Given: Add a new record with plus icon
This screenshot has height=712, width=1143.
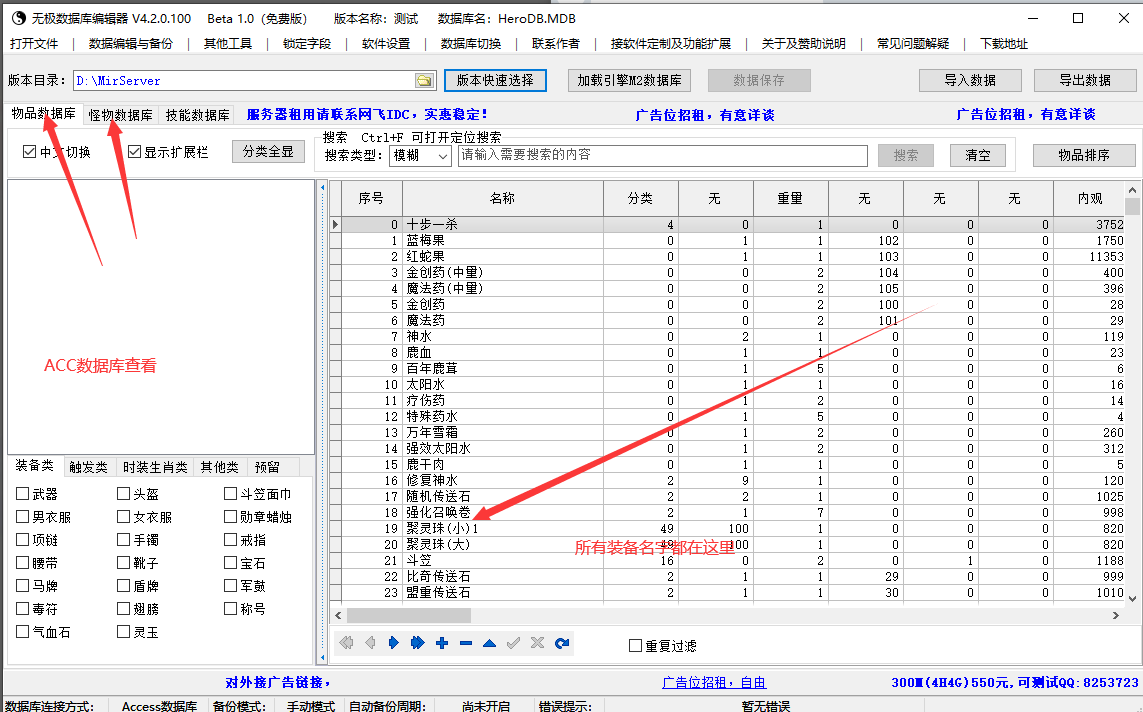Looking at the screenshot, I should (x=441, y=643).
